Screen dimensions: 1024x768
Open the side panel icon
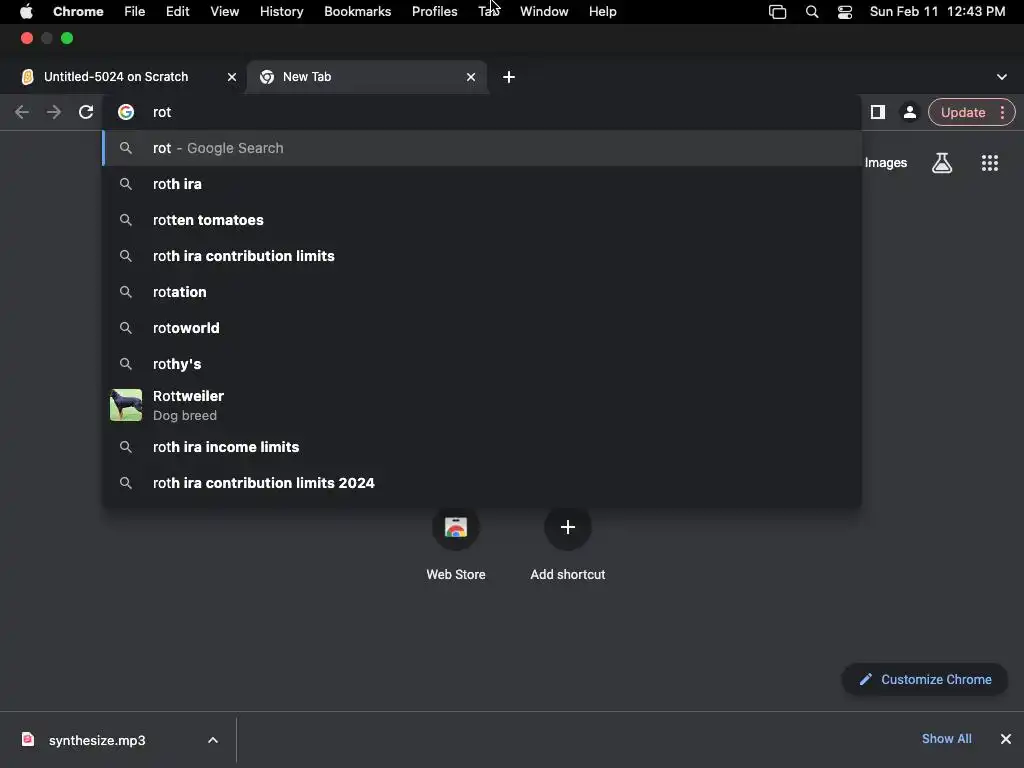(878, 112)
